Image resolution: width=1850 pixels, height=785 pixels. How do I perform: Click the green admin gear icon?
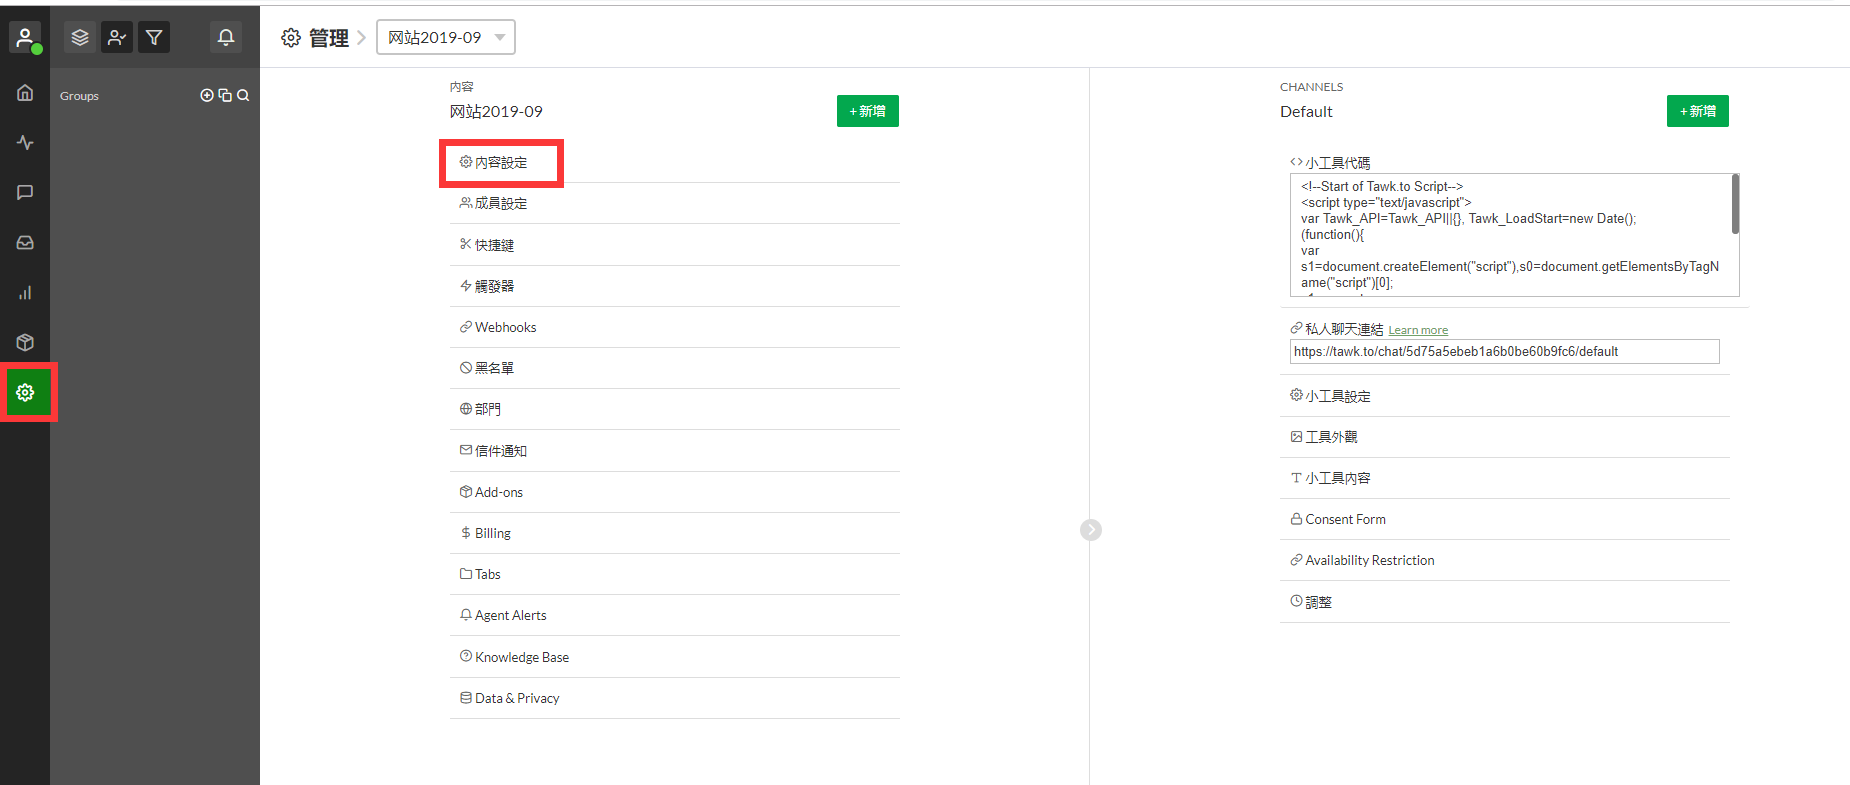coord(26,392)
